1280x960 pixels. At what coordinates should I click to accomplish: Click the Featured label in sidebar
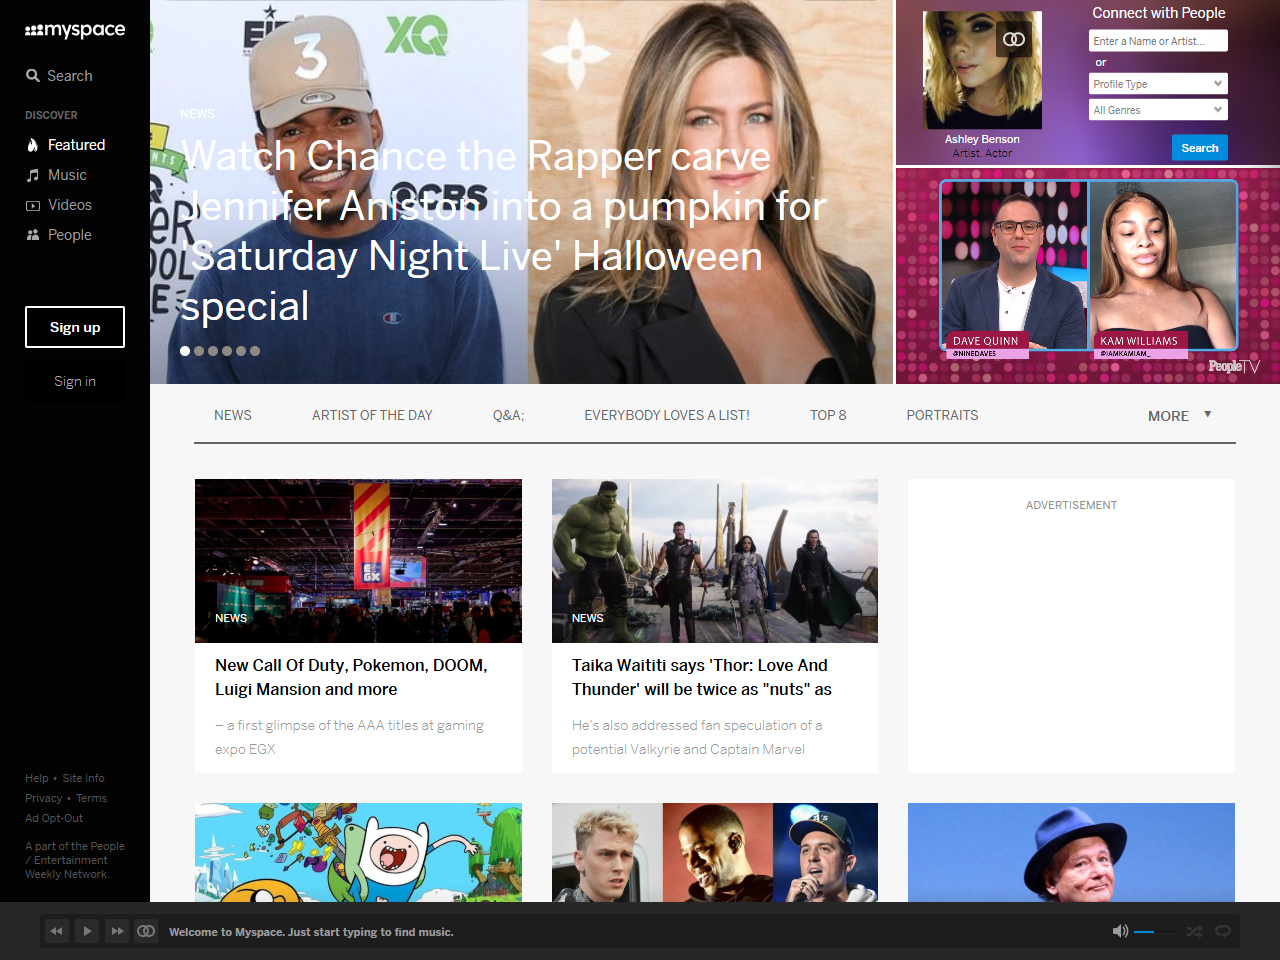[76, 145]
